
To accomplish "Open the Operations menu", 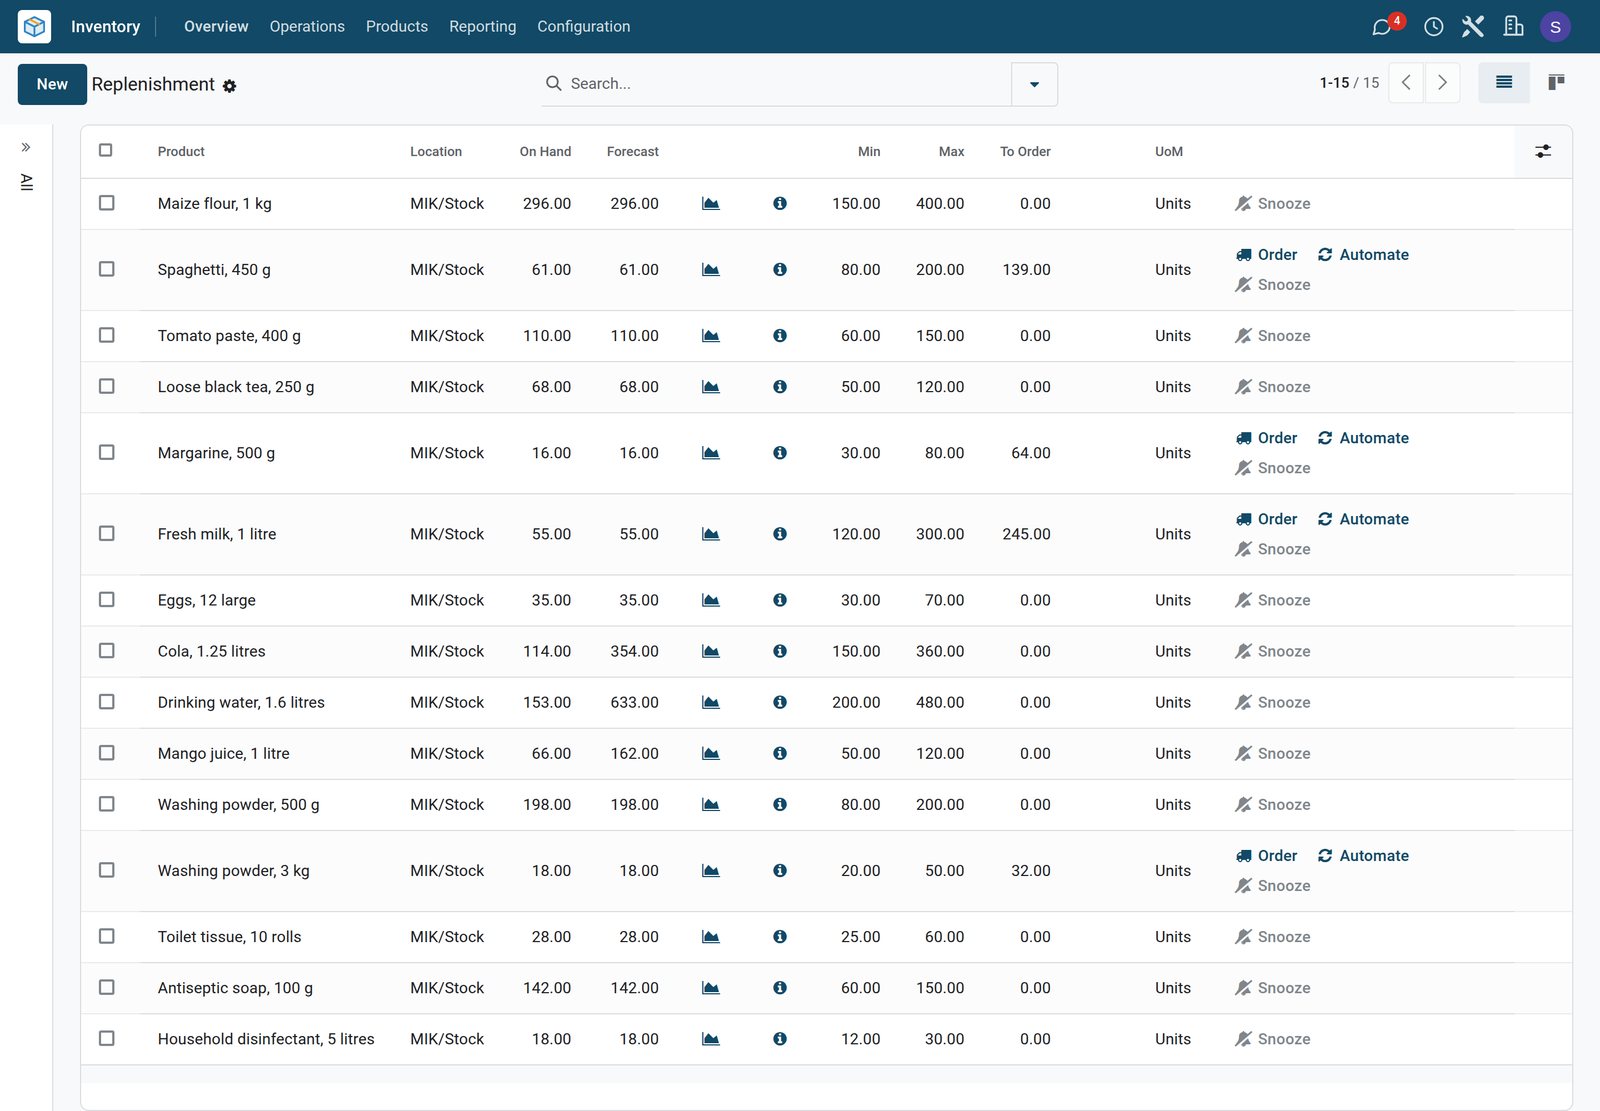I will (x=307, y=27).
